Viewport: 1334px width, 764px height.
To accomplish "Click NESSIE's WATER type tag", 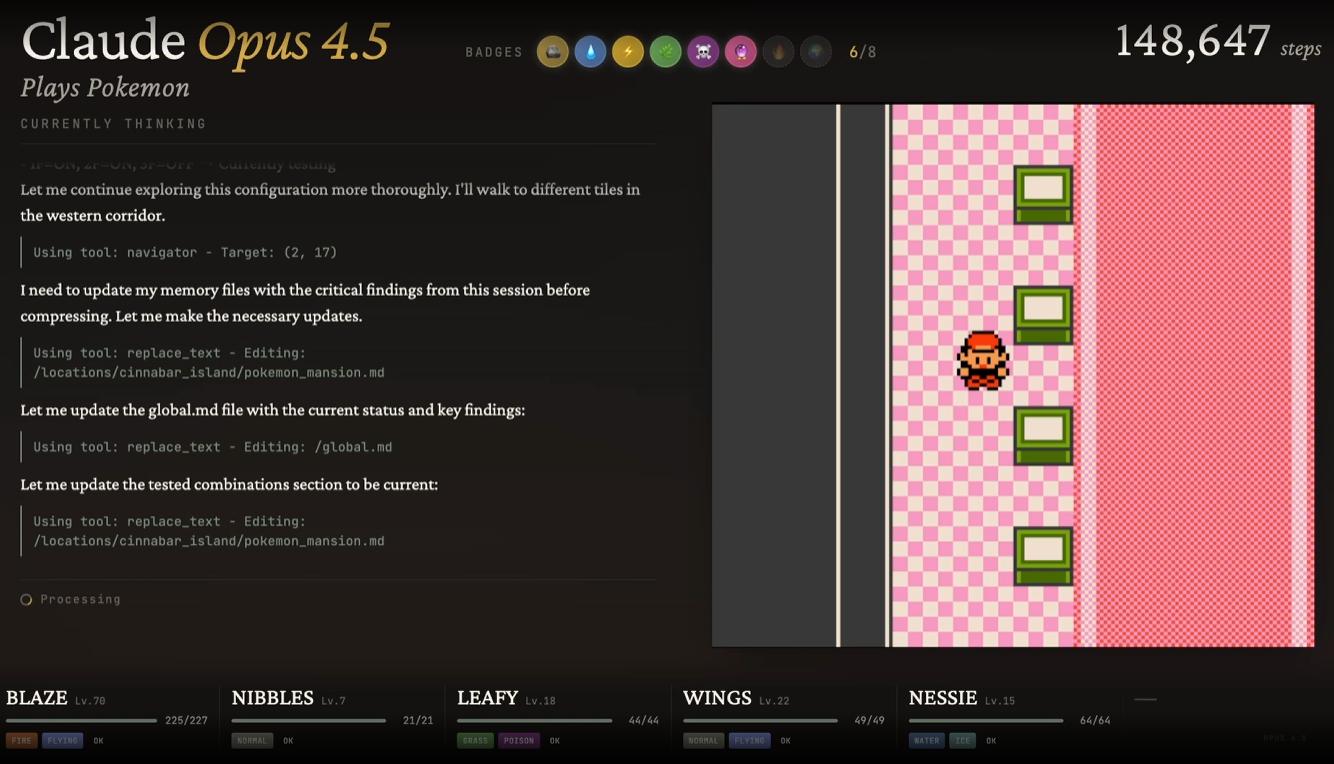I will tap(926, 741).
